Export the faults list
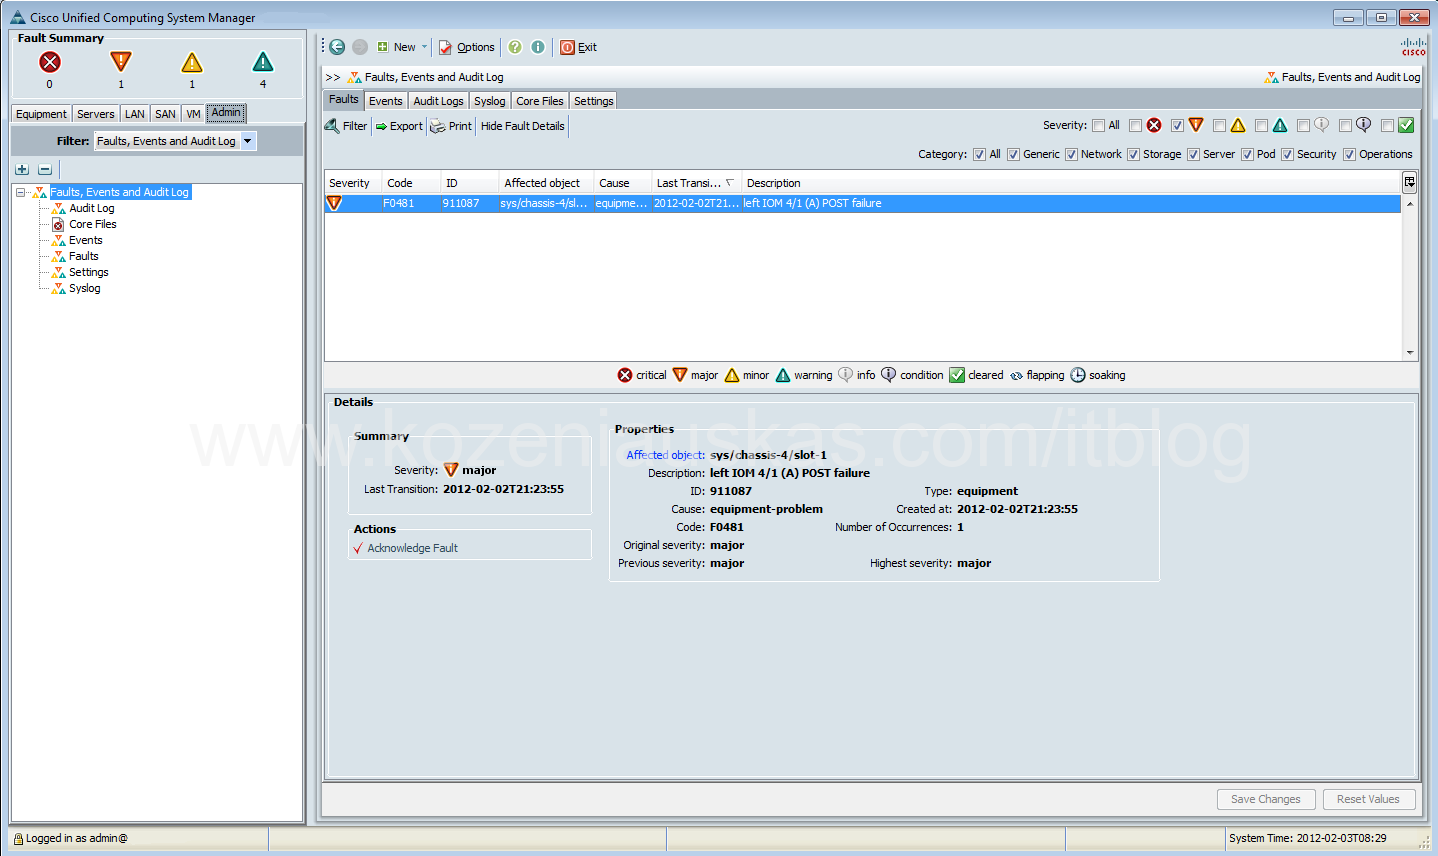This screenshot has width=1438, height=856. pyautogui.click(x=399, y=126)
